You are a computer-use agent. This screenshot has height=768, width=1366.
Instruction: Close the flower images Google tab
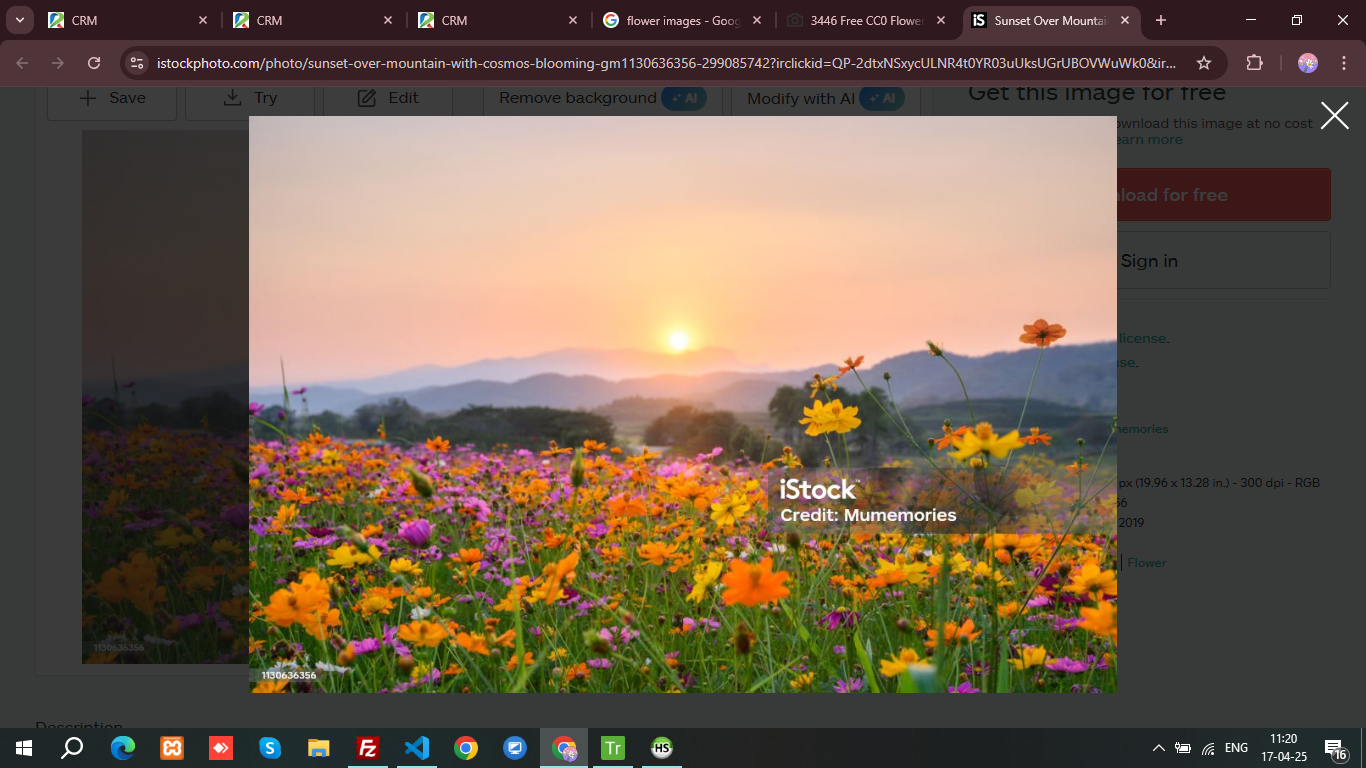[x=756, y=20]
